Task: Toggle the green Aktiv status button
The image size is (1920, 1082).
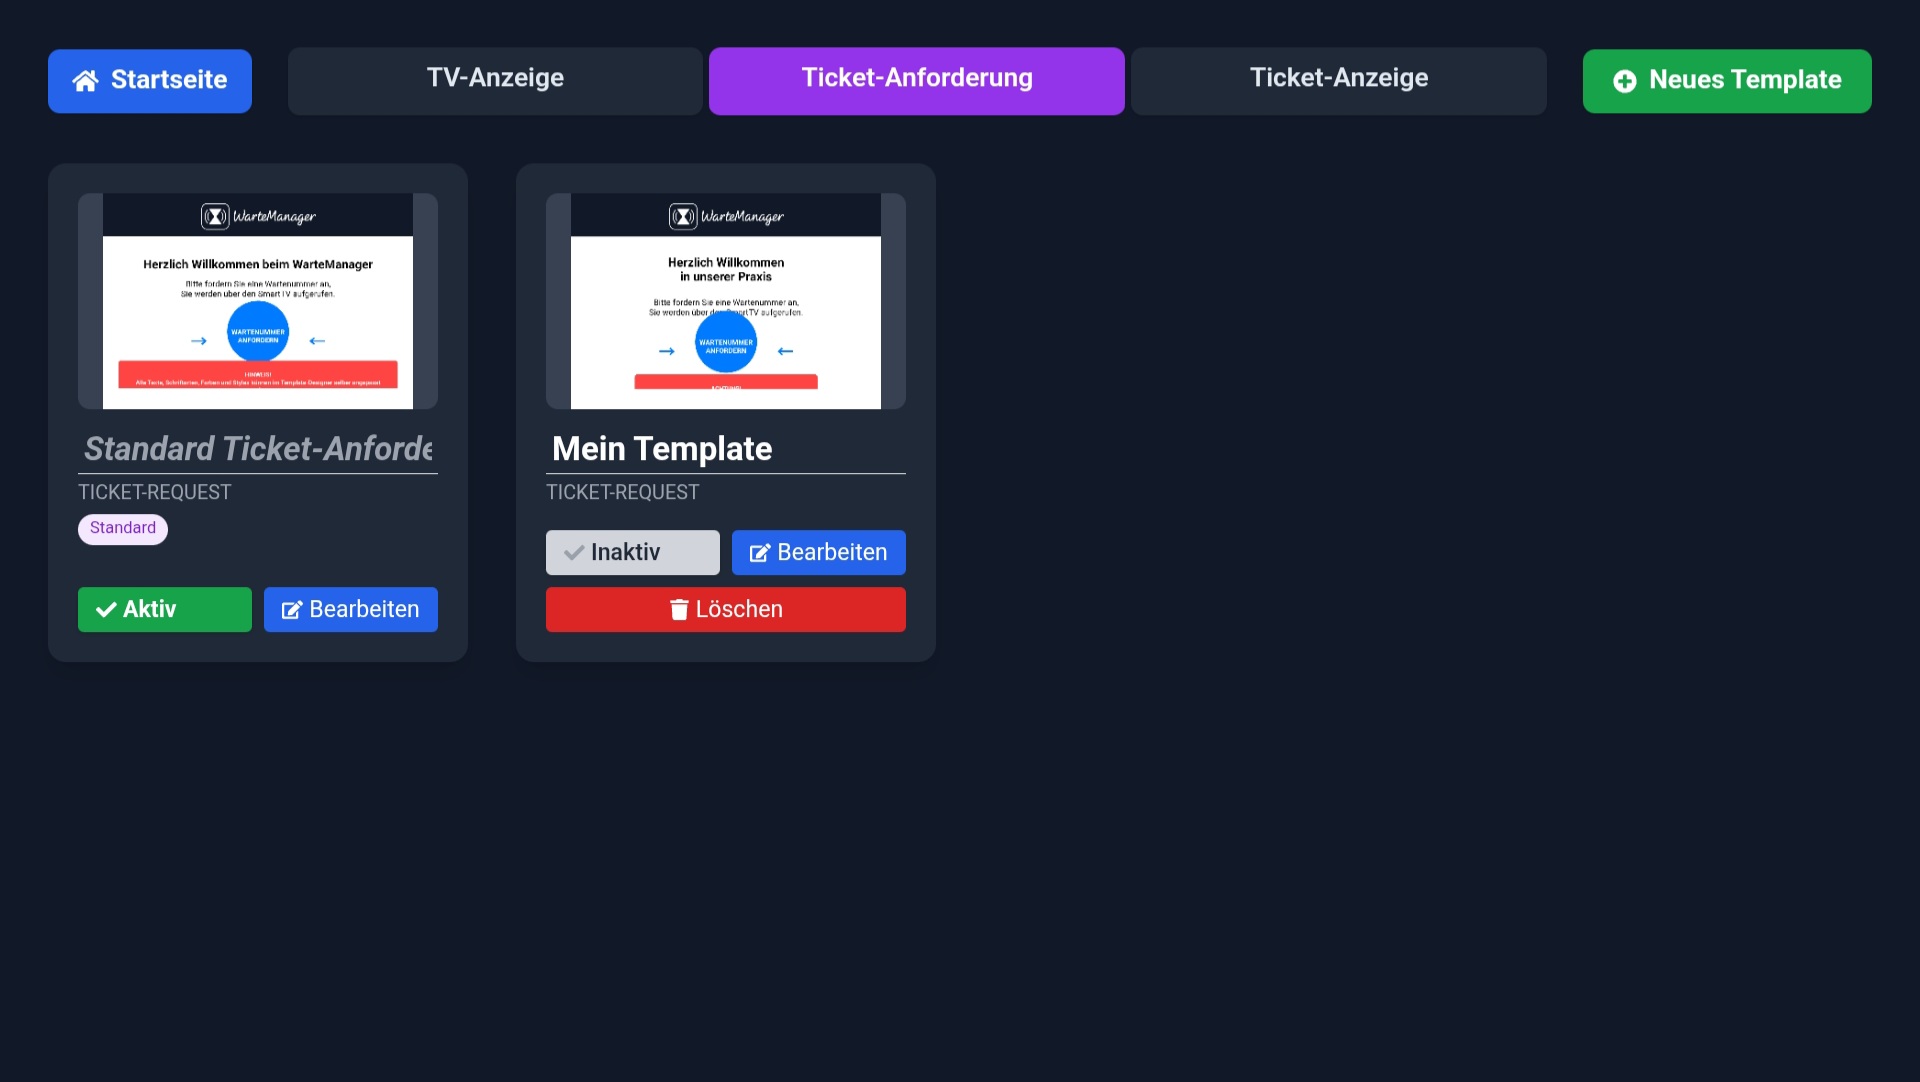Action: click(x=164, y=609)
